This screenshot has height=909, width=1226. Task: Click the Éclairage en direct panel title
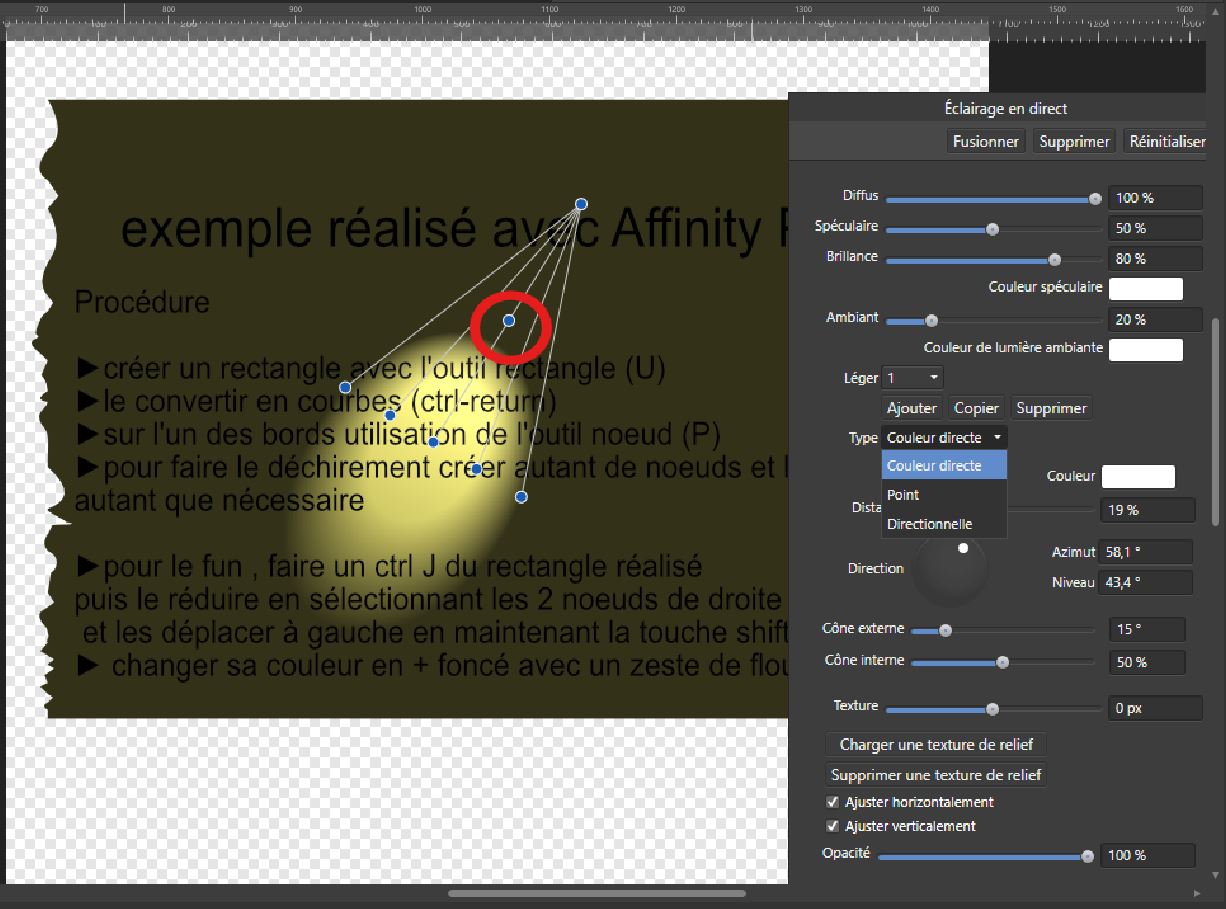(x=1006, y=108)
